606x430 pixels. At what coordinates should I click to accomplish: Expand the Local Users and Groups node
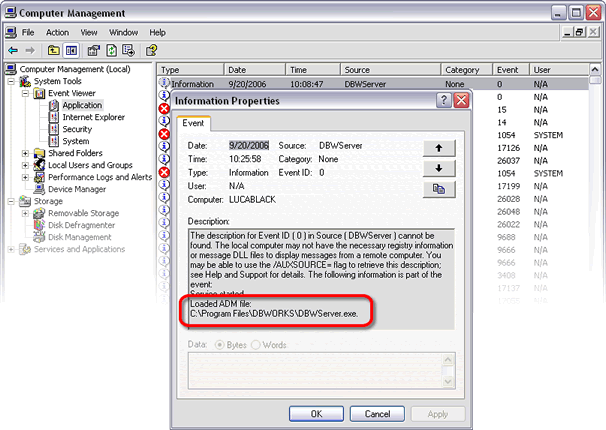coord(26,165)
